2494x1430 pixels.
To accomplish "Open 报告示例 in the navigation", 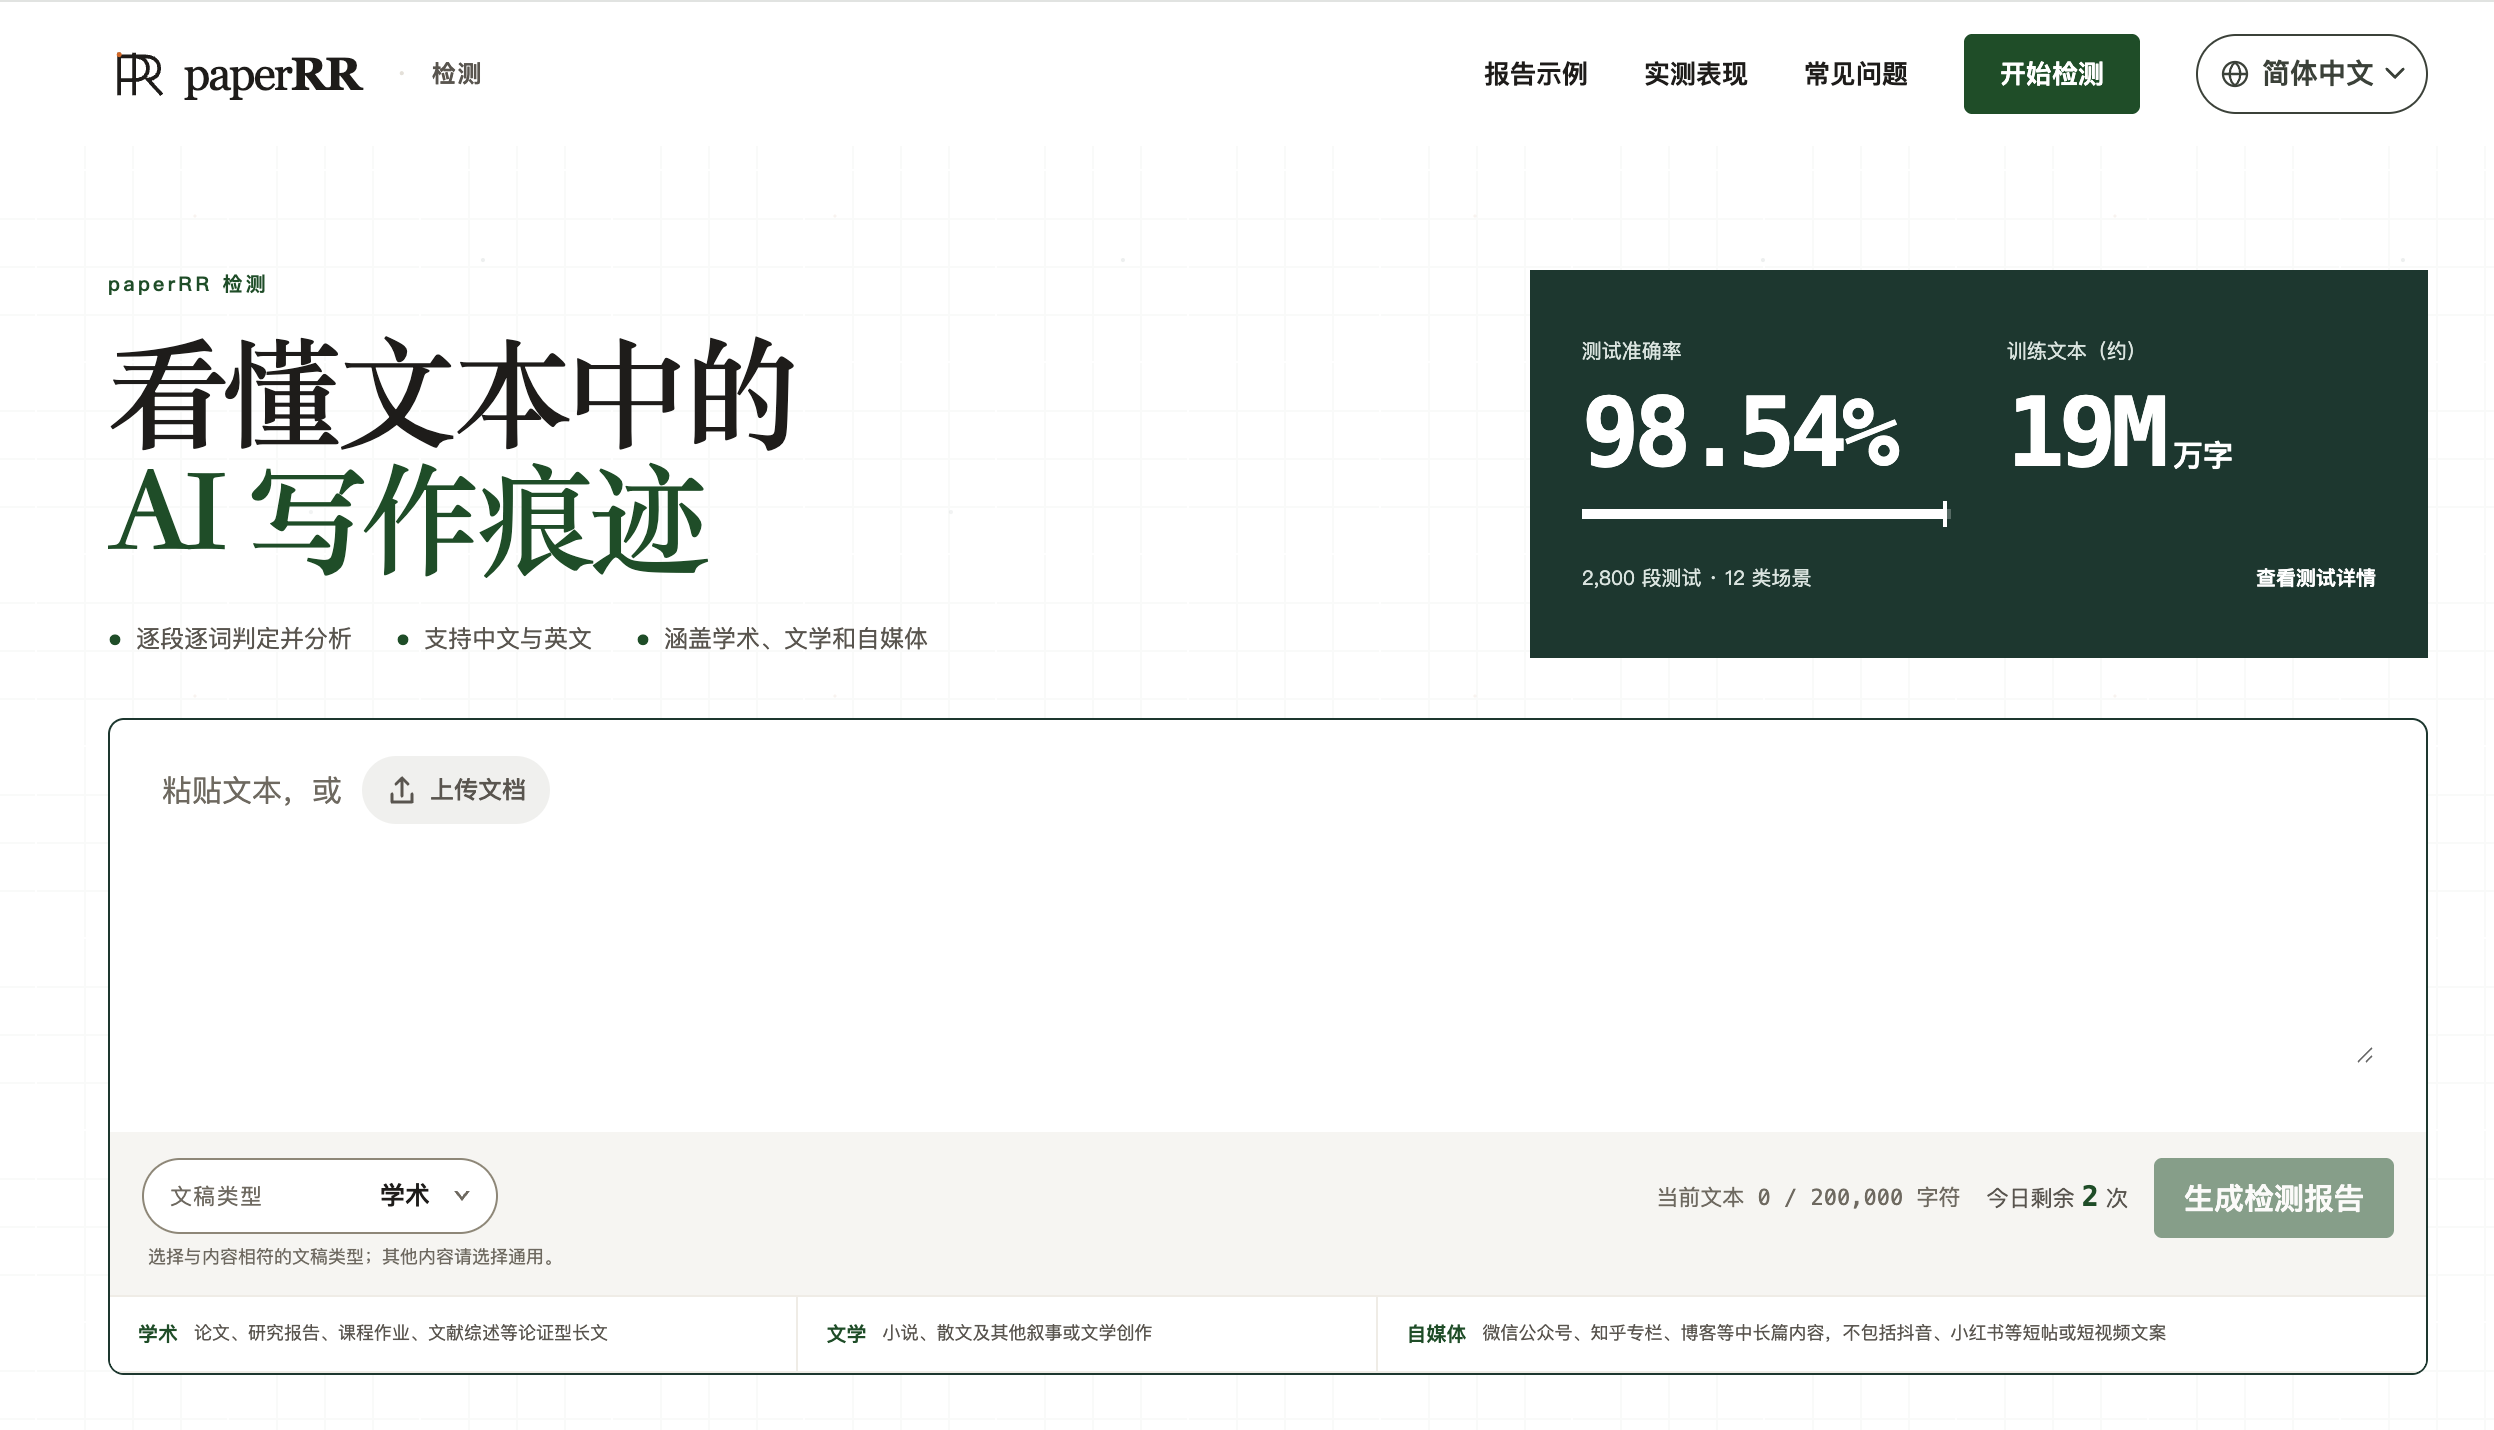I will pyautogui.click(x=1535, y=74).
